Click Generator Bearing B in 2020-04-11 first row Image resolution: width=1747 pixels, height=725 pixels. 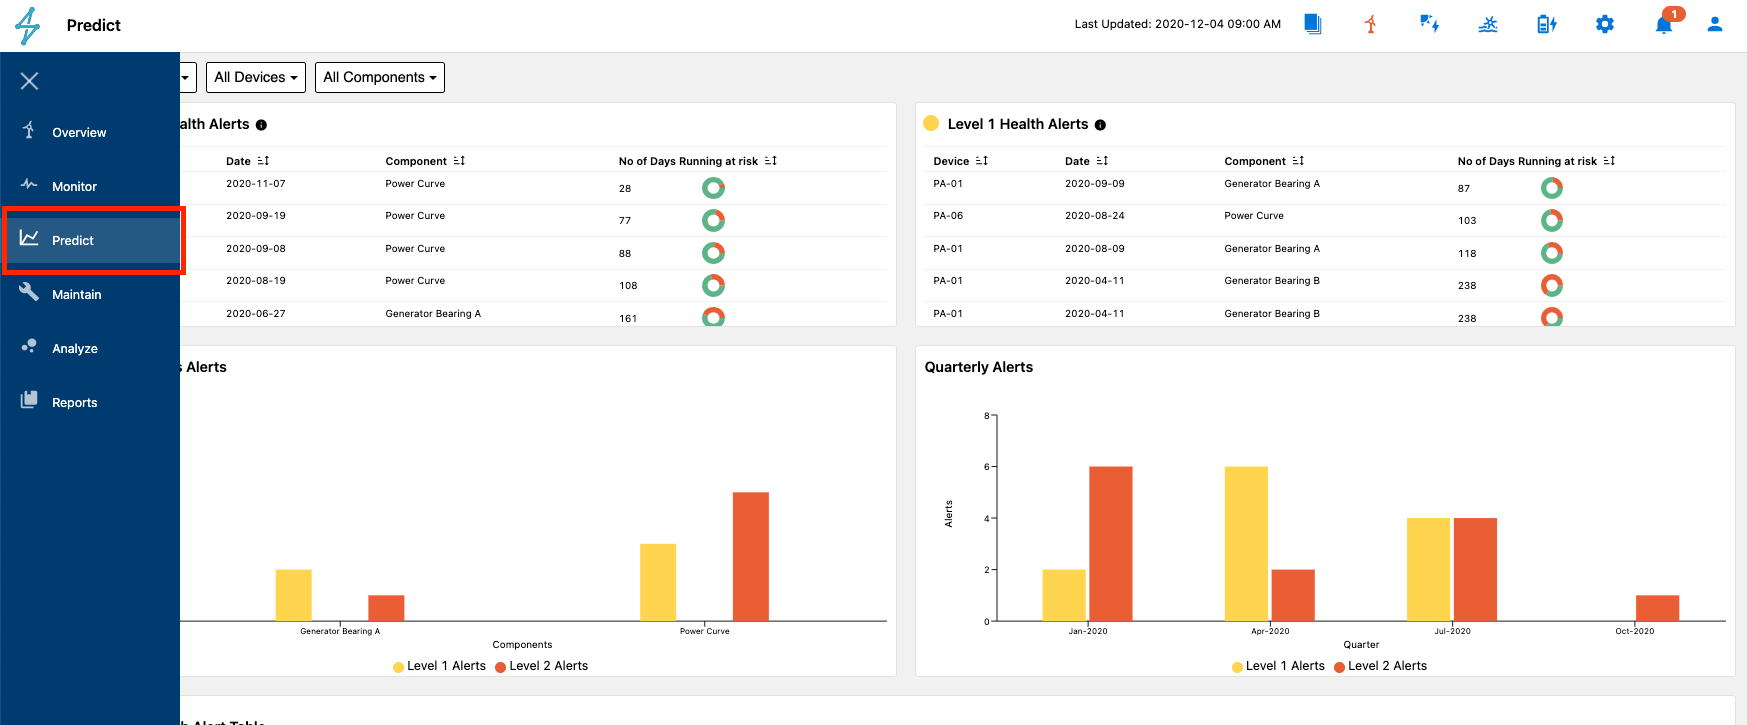tap(1272, 281)
